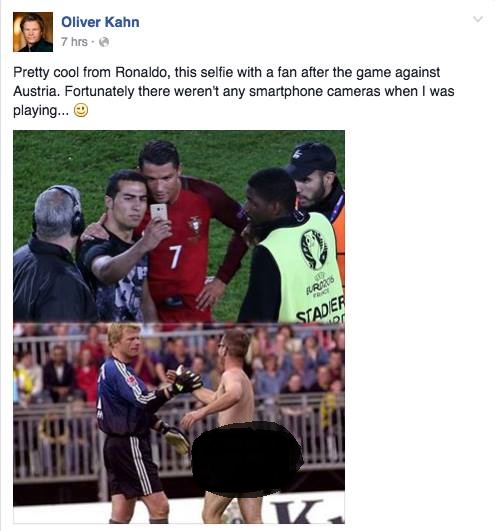Open the post's 7 hrs timestamp link

pos(74,42)
